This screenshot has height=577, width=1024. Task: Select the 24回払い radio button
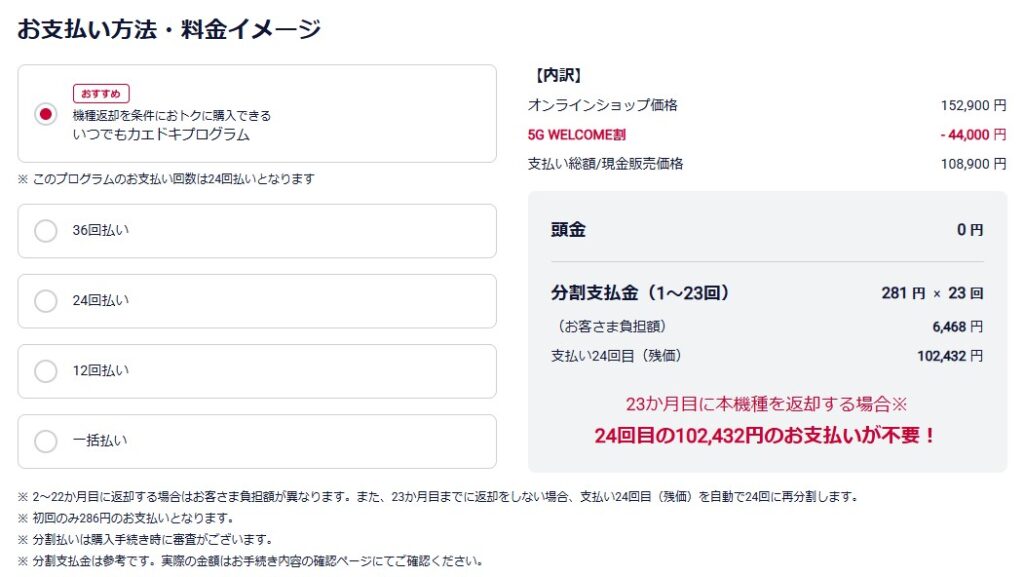coord(46,301)
